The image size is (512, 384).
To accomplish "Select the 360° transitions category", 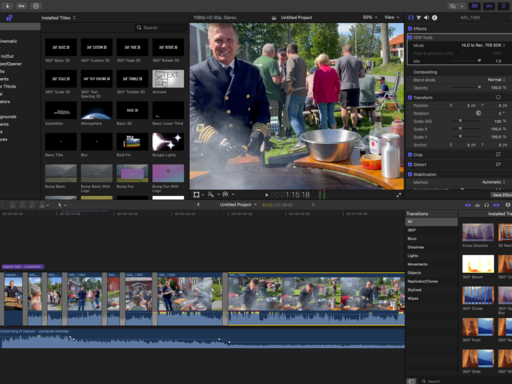I will point(431,230).
